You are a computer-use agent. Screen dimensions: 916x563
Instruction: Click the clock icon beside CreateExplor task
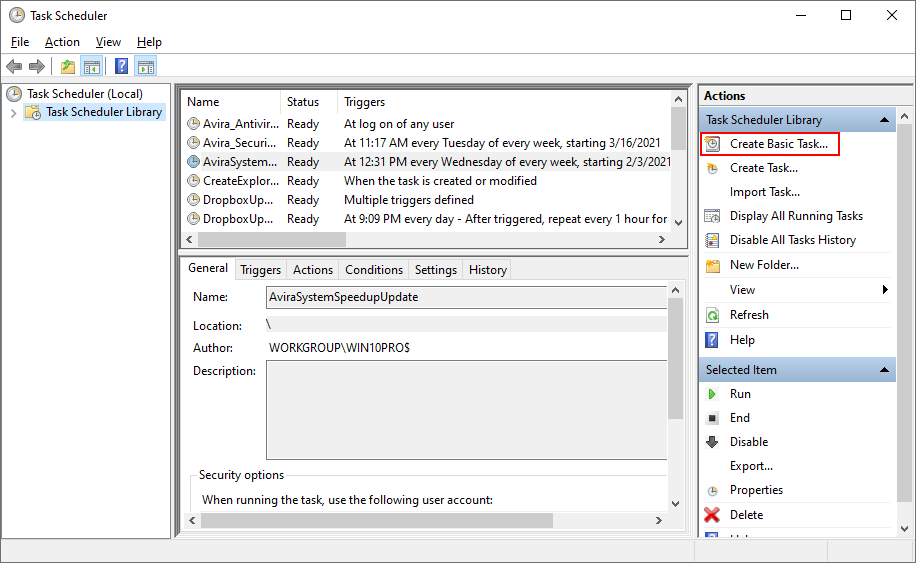[193, 181]
